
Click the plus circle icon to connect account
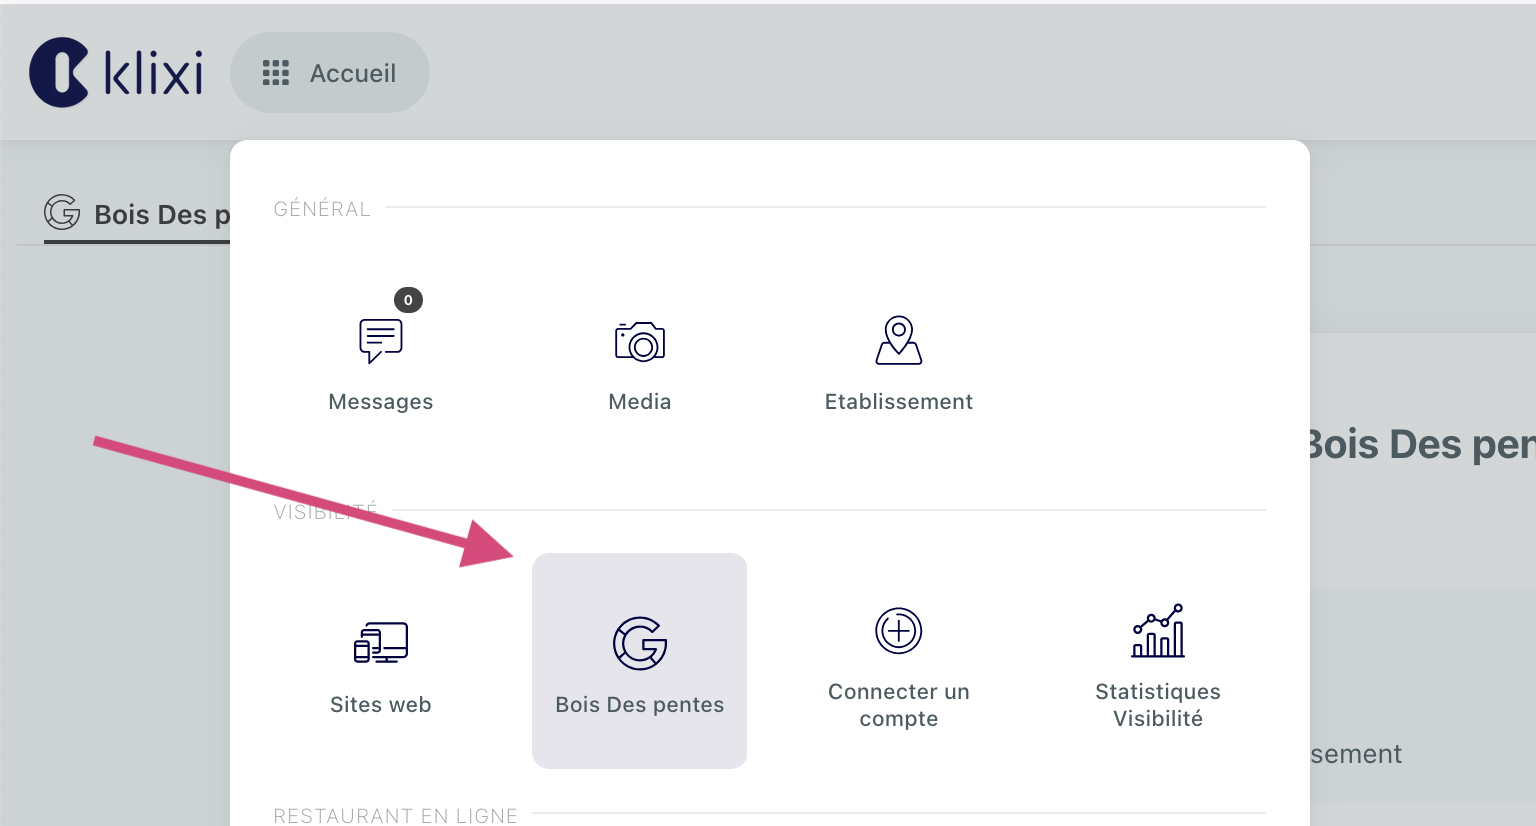(x=899, y=631)
